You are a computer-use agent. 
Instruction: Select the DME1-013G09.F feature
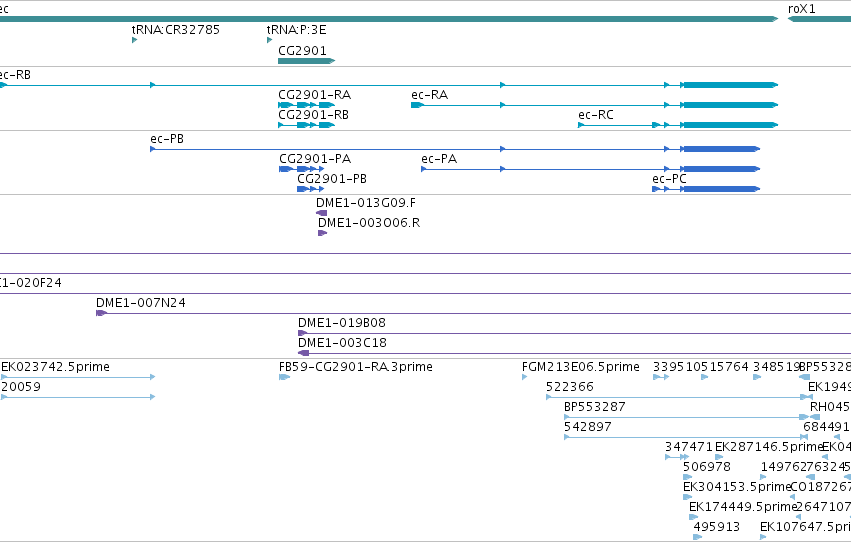click(321, 213)
